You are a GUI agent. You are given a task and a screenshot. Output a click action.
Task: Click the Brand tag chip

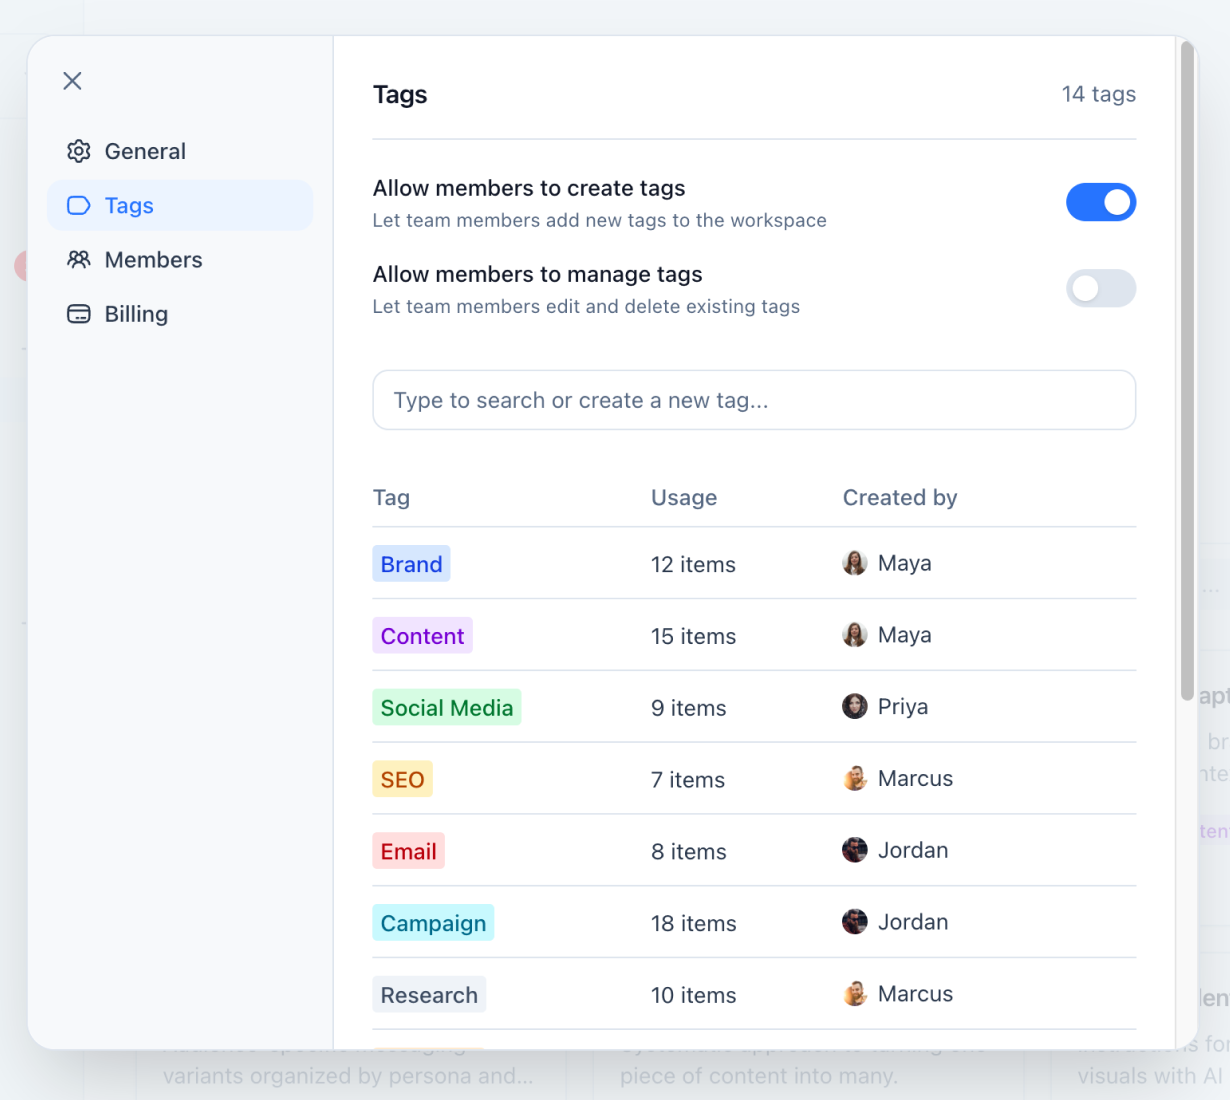[x=411, y=563]
